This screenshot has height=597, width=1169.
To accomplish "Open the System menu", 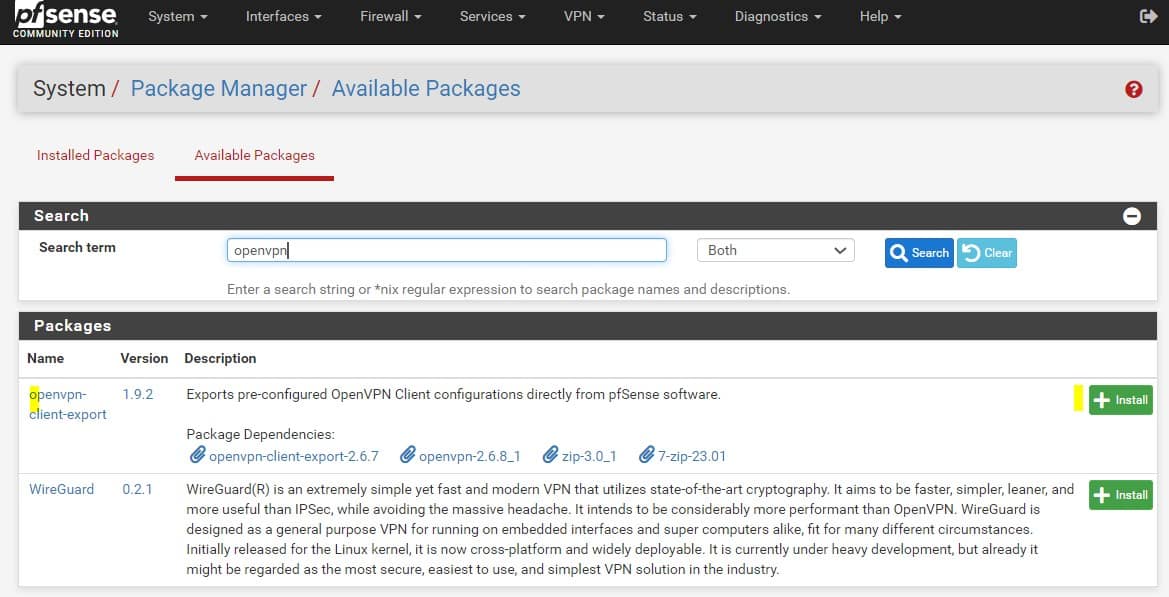I will [x=177, y=16].
